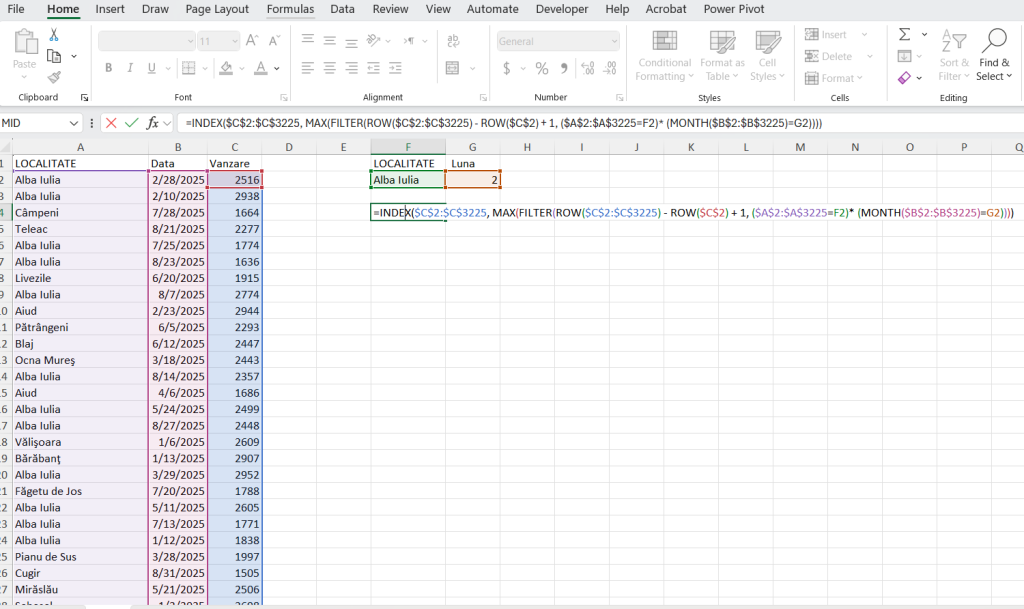Open Fill Color dropdown arrow
Image resolution: width=1024 pixels, height=609 pixels.
(242, 68)
